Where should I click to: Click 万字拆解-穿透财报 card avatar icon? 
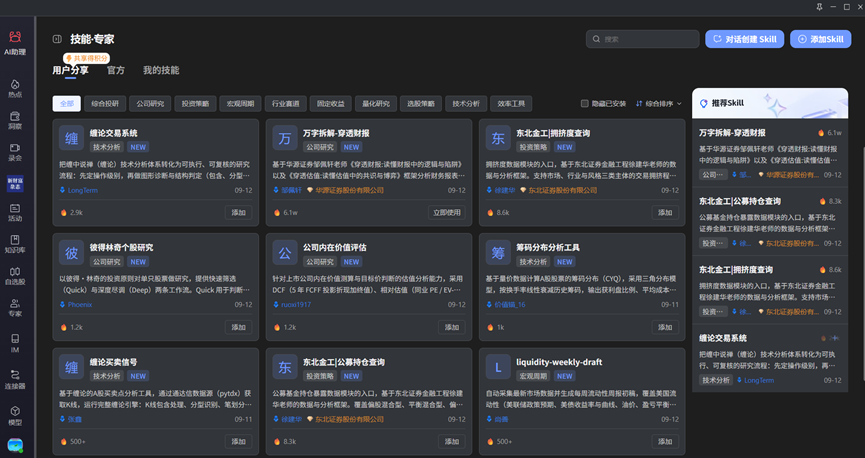285,139
